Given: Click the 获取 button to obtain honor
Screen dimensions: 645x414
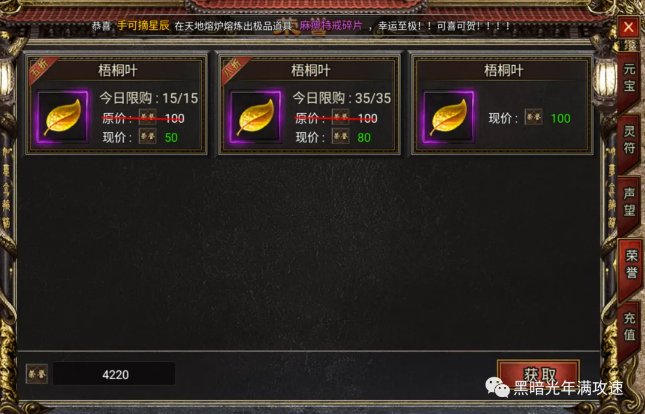Looking at the screenshot, I should click(x=538, y=374).
